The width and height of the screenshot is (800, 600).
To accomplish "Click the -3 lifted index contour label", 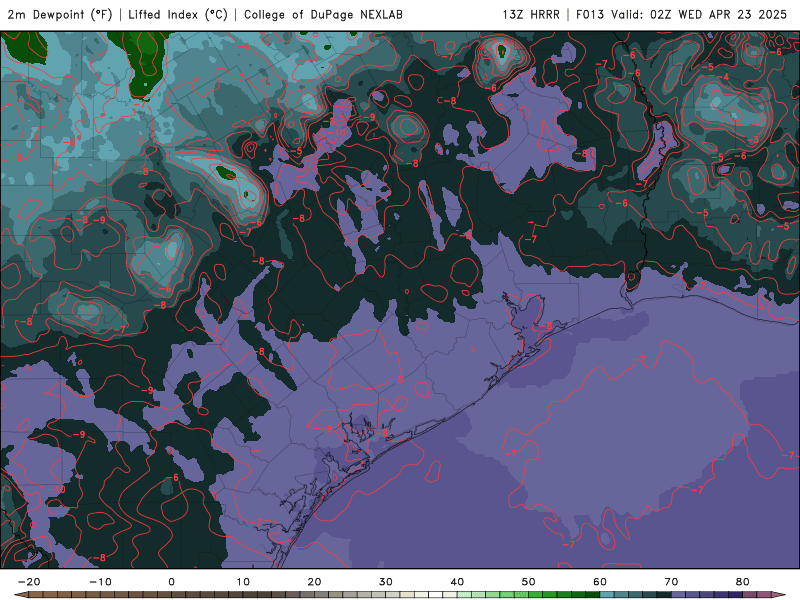I will [754, 140].
